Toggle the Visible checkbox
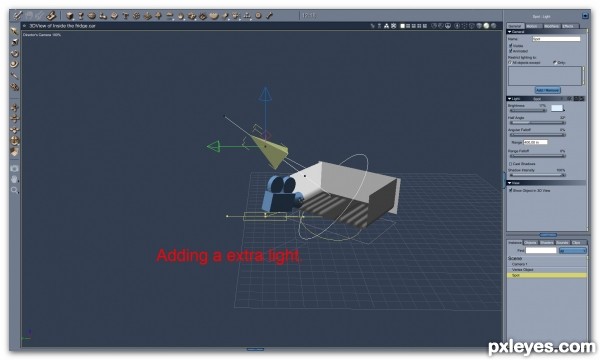 click(x=510, y=46)
